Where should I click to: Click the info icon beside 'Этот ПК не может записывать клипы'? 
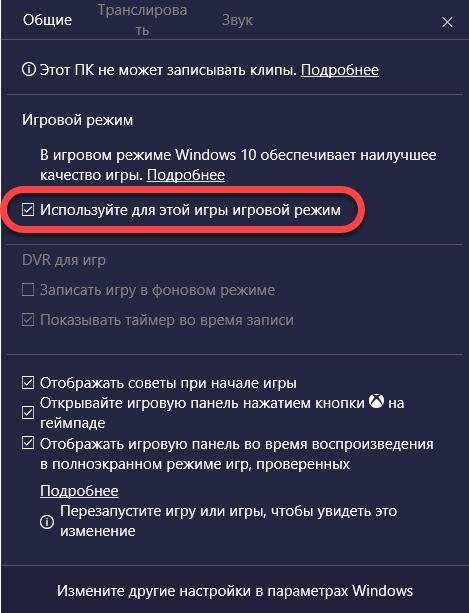pos(29,70)
